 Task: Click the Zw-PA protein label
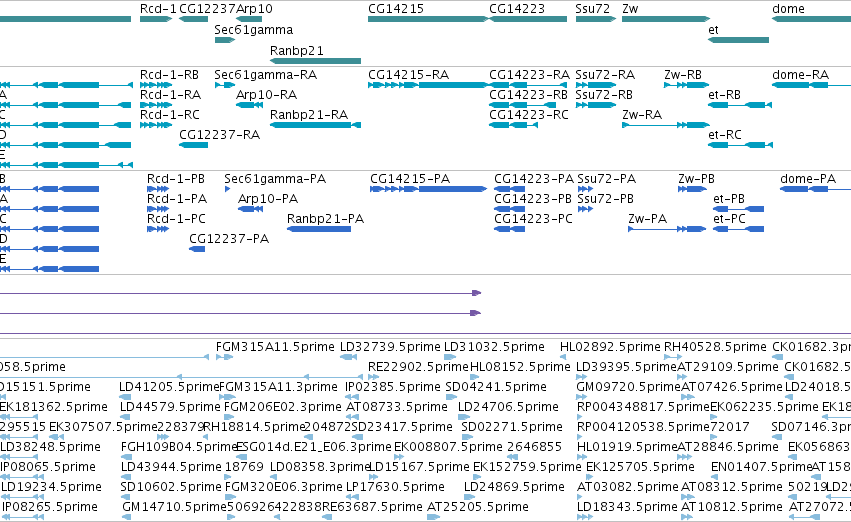647,219
